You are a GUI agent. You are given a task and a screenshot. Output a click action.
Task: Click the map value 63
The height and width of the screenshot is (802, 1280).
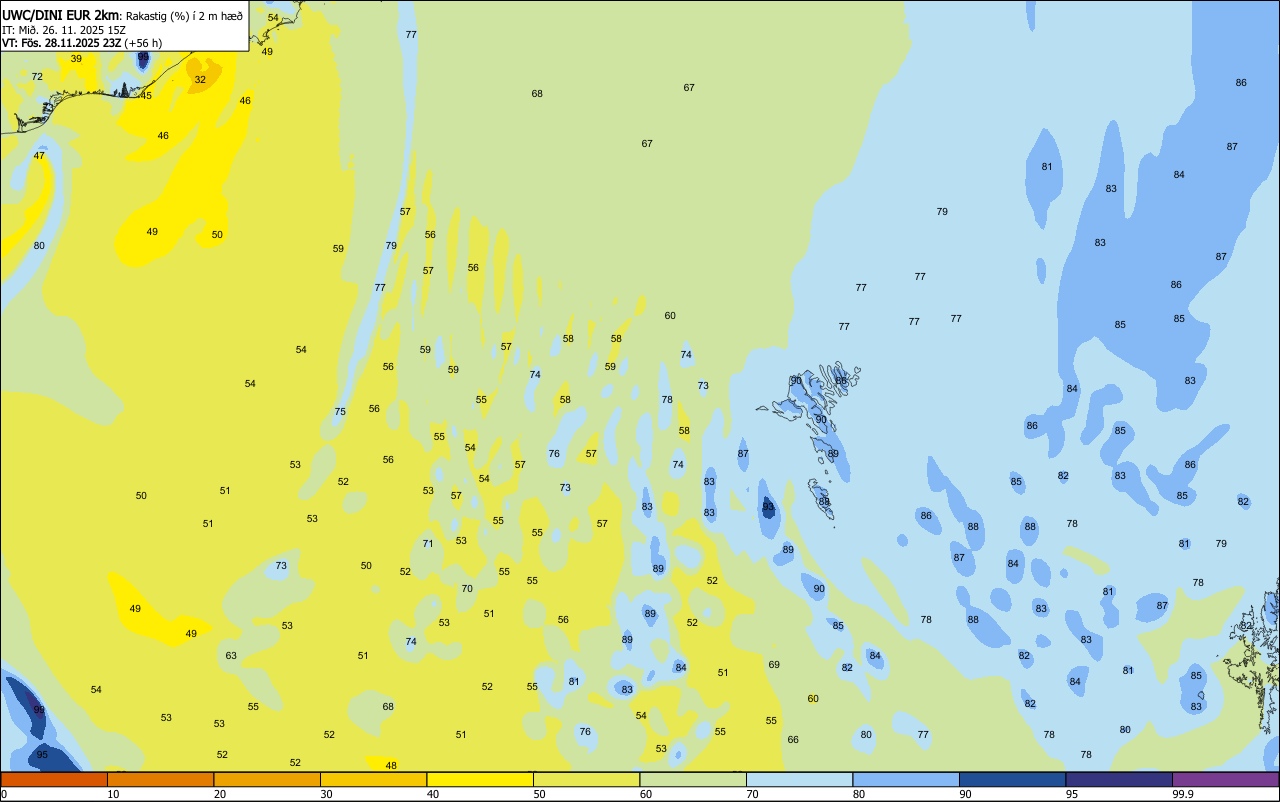(x=231, y=656)
